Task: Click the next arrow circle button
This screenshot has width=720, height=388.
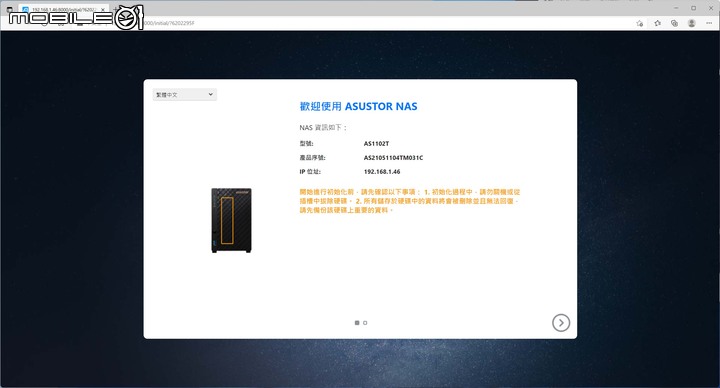Action: (561, 323)
